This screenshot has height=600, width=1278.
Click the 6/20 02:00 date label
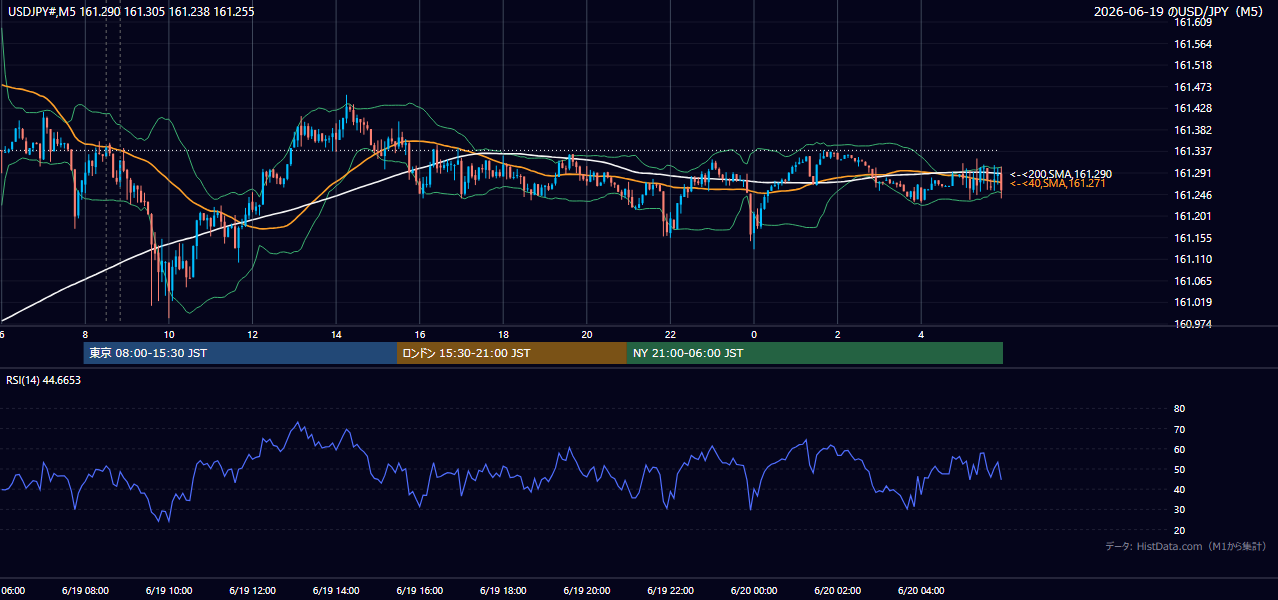(x=837, y=591)
